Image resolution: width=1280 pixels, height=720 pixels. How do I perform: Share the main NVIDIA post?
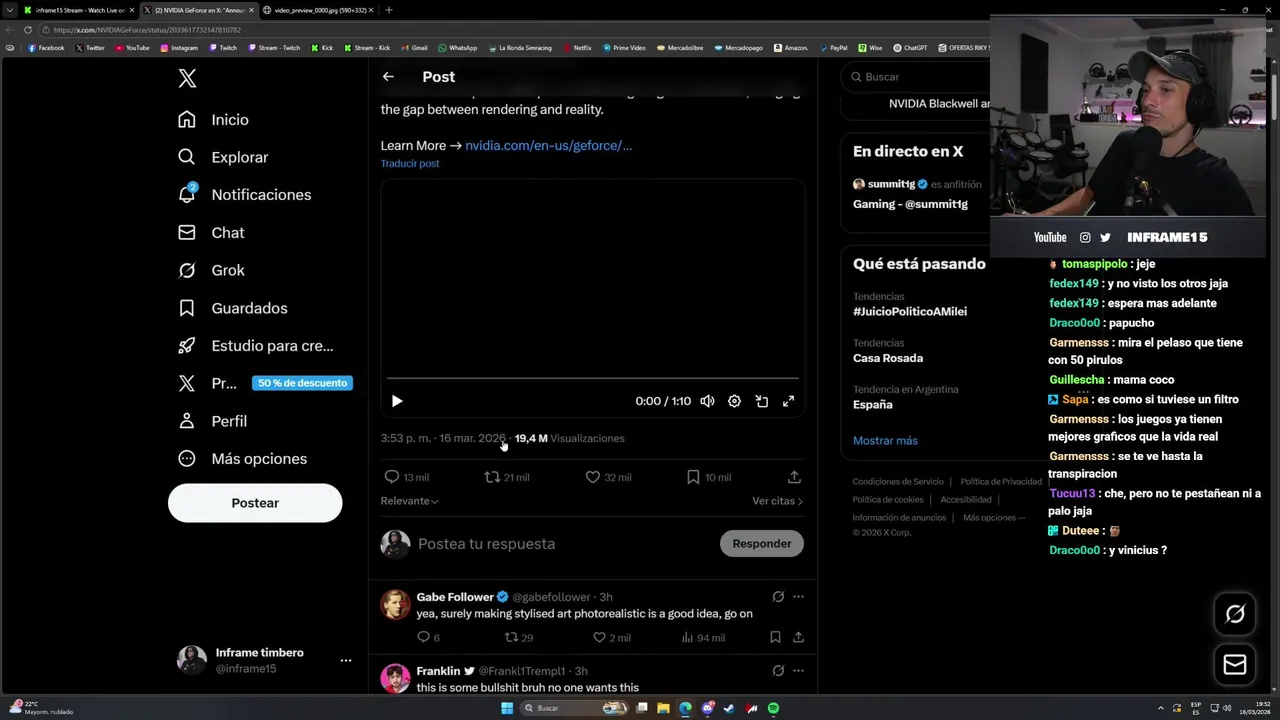tap(794, 477)
